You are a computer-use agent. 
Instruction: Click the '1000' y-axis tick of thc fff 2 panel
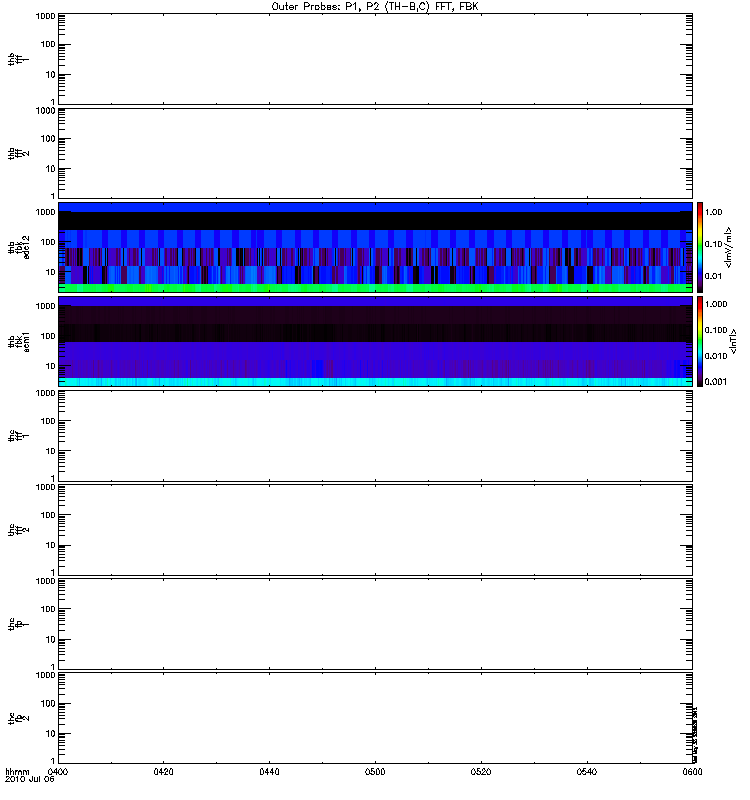pyautogui.click(x=45, y=487)
